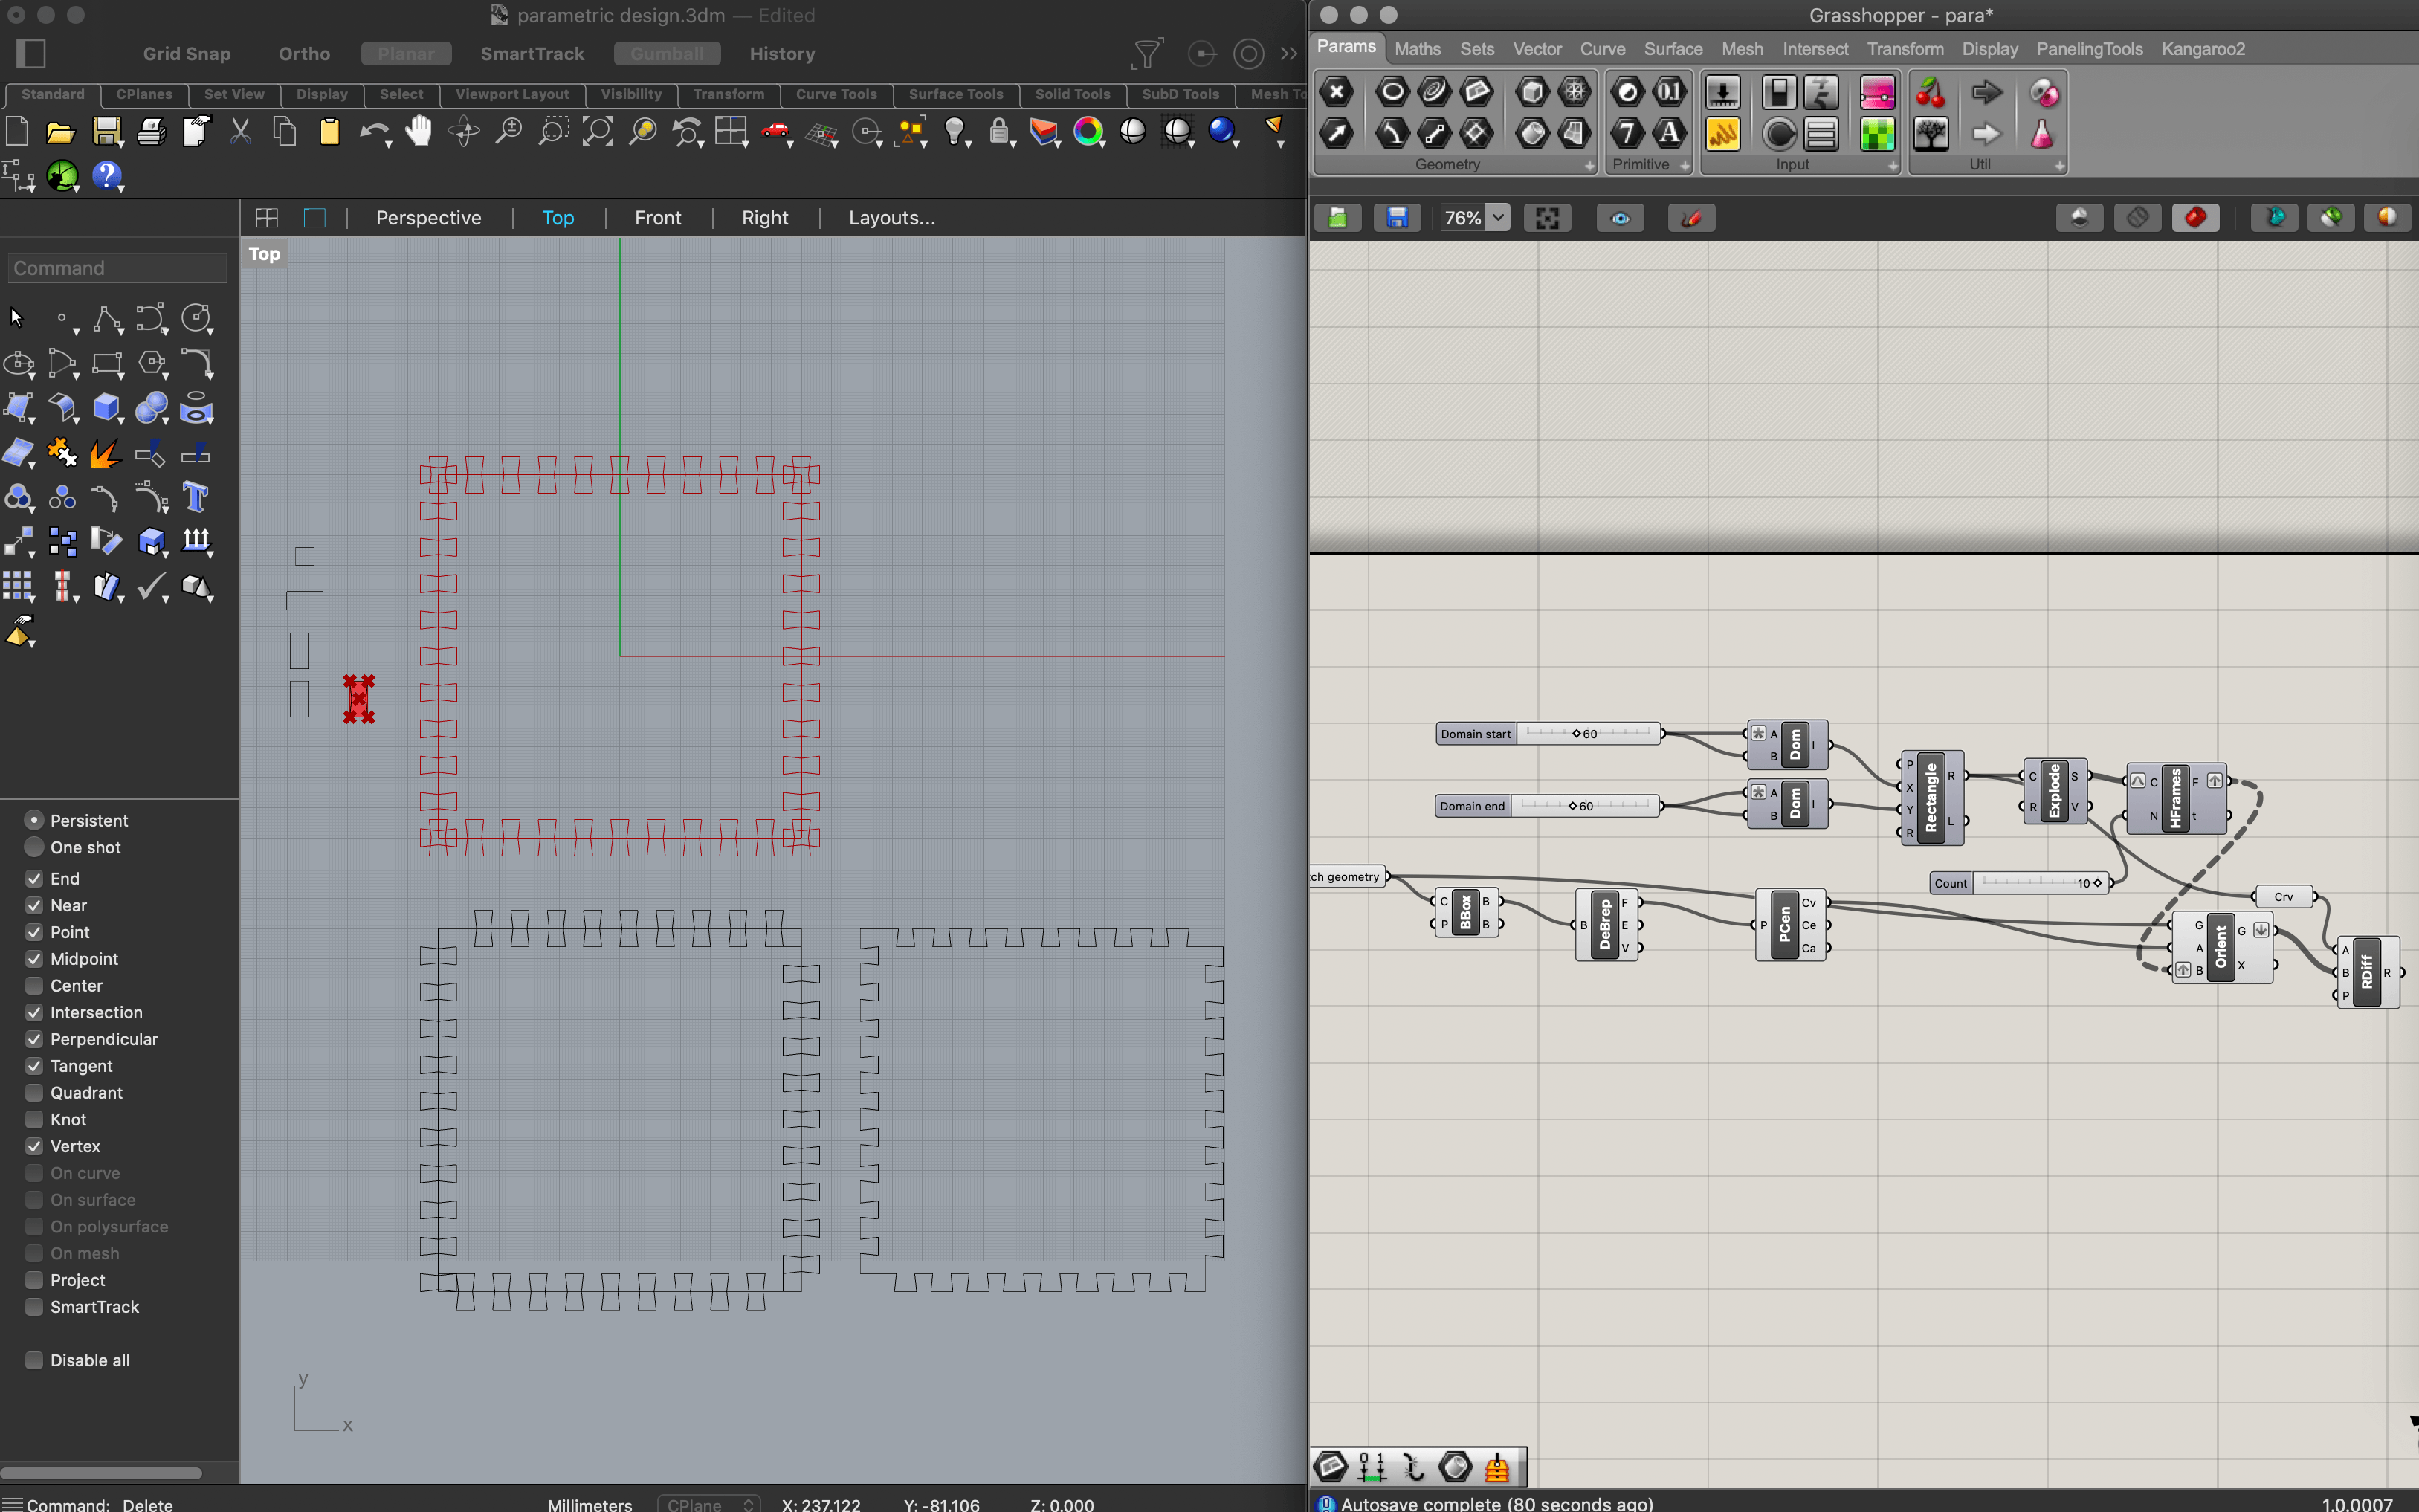Click the Domain end slider
2419x1512 pixels.
click(1547, 806)
